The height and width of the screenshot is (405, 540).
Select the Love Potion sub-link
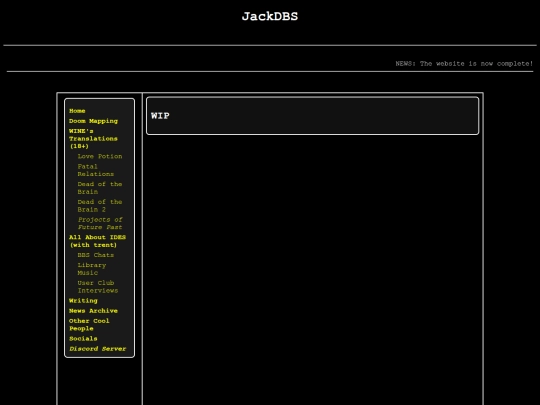(100, 156)
